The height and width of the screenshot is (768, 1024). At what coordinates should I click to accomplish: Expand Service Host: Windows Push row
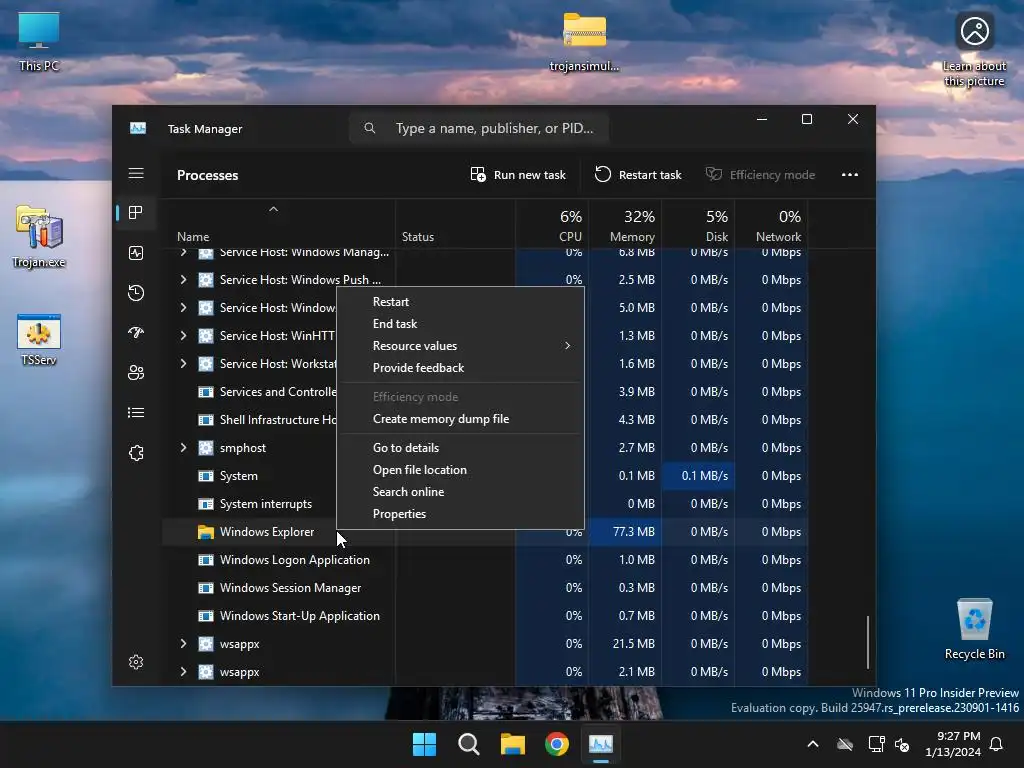[184, 280]
